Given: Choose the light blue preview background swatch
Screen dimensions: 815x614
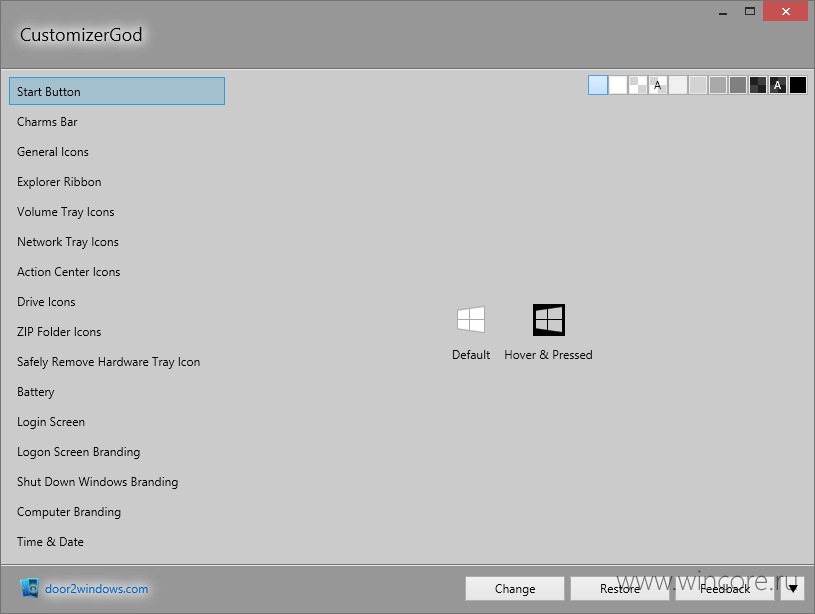Looking at the screenshot, I should pyautogui.click(x=598, y=85).
